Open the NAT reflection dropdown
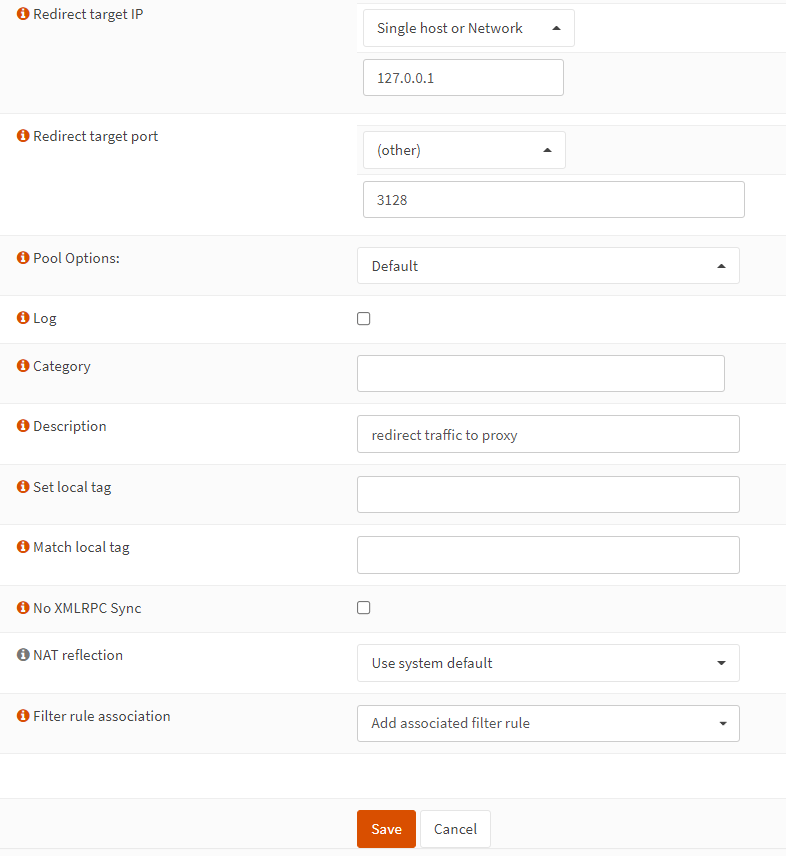Screen dimensions: 786x856 click(x=548, y=663)
